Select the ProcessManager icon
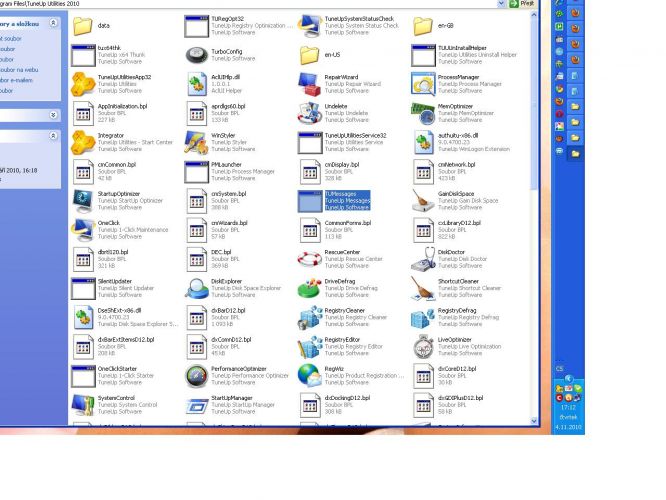Viewport: 666px width, 500px height. 423,84
